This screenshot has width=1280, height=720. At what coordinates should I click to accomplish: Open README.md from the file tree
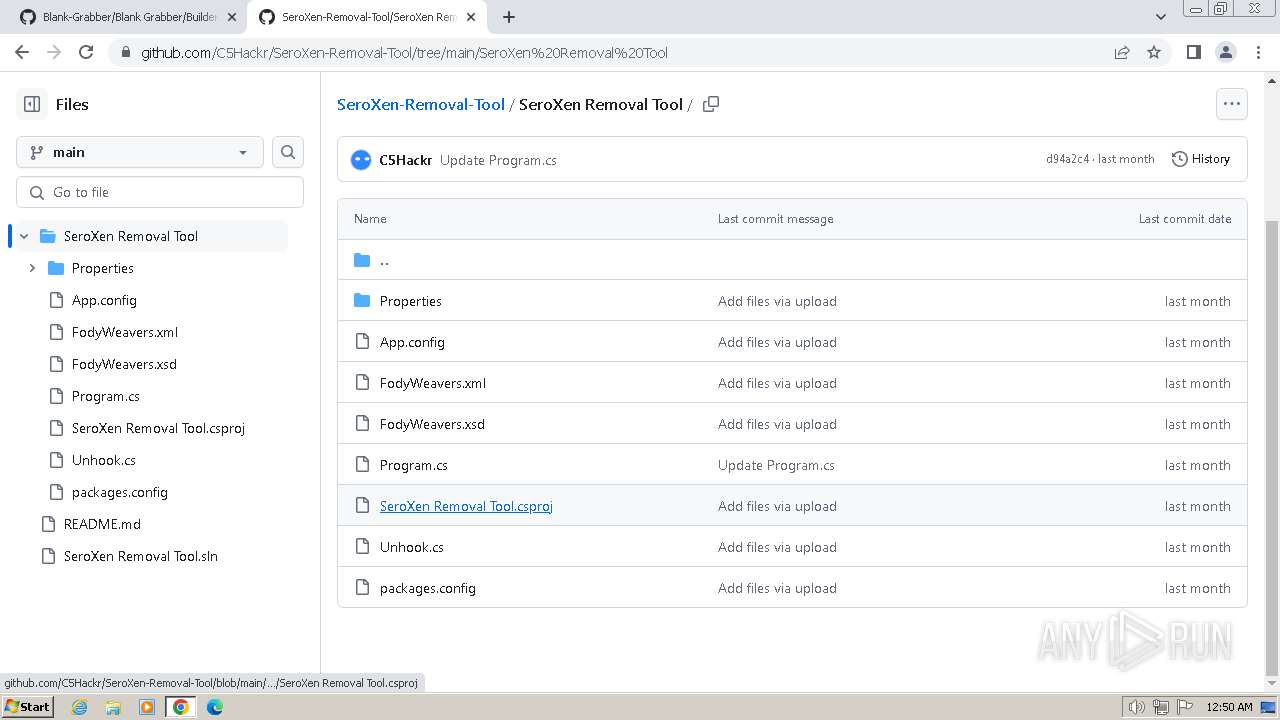tap(102, 524)
